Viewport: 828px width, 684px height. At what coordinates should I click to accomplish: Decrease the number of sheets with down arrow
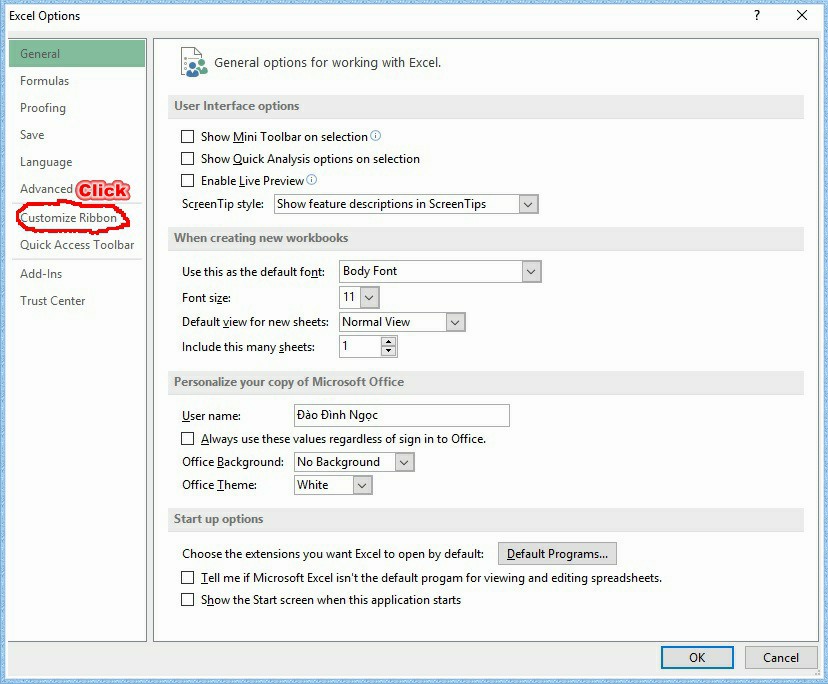(x=389, y=351)
